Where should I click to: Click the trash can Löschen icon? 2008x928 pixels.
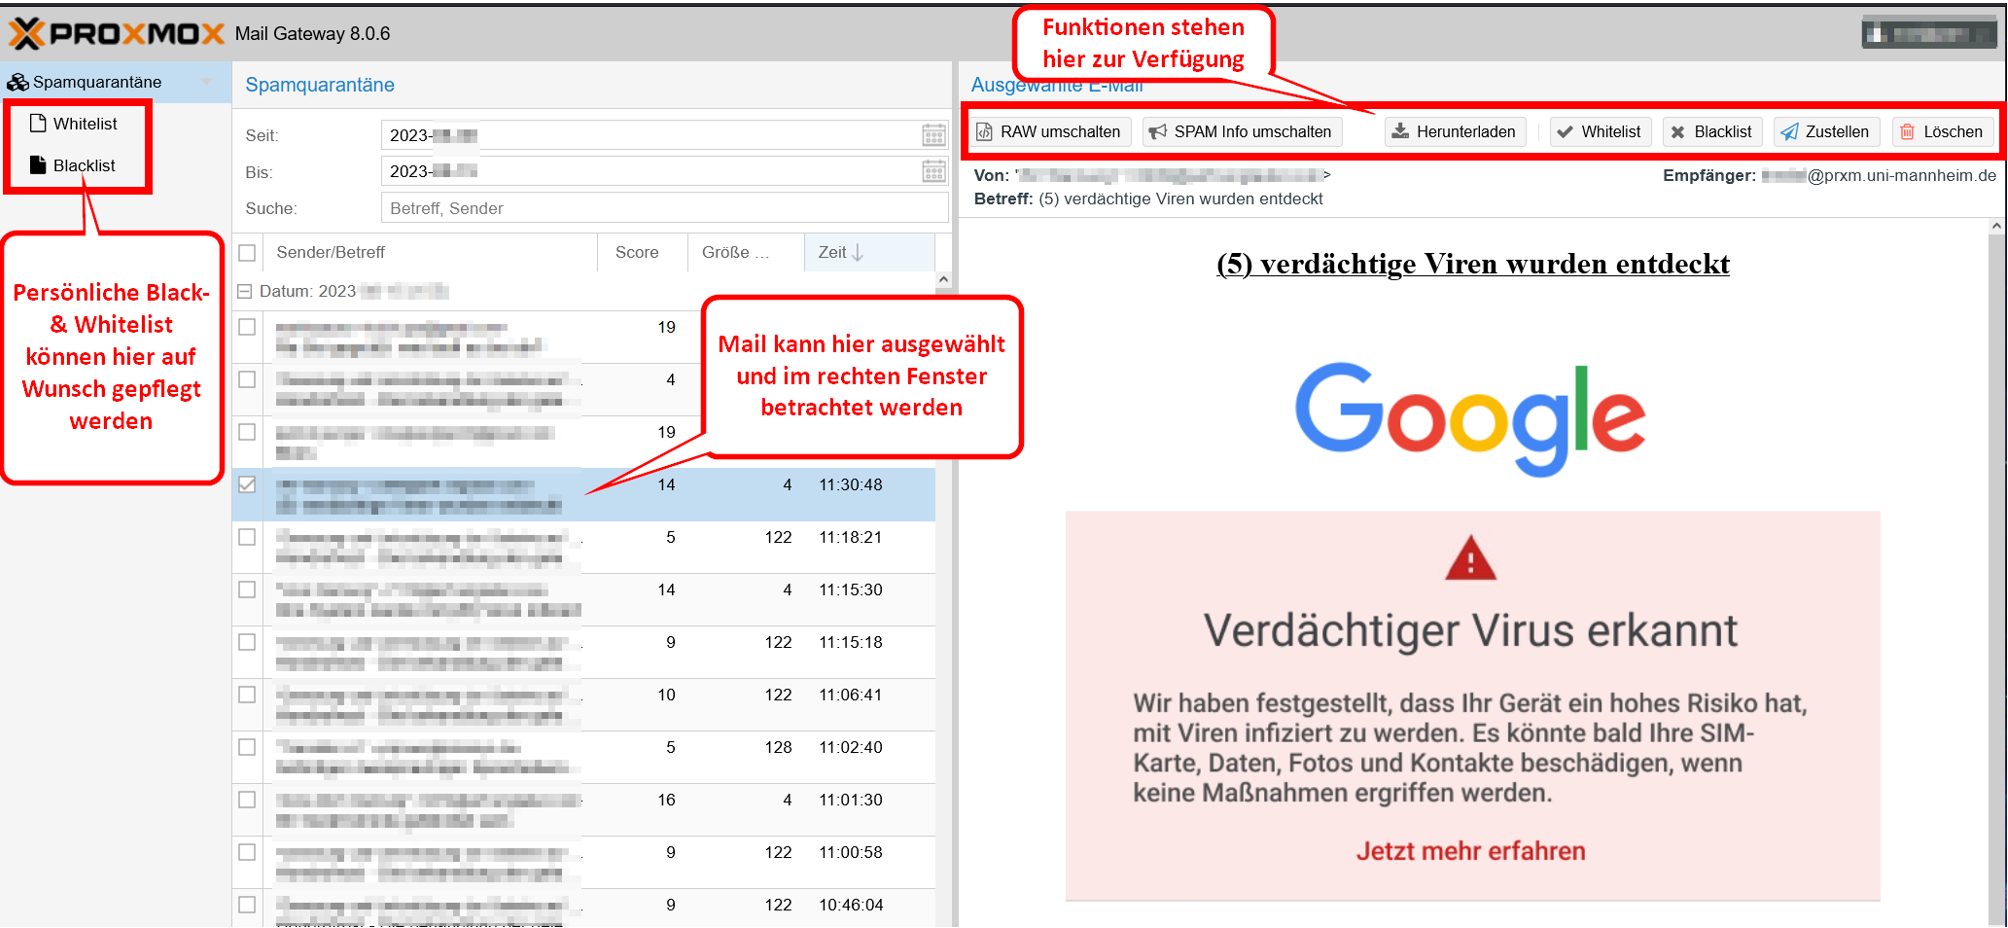[1907, 132]
